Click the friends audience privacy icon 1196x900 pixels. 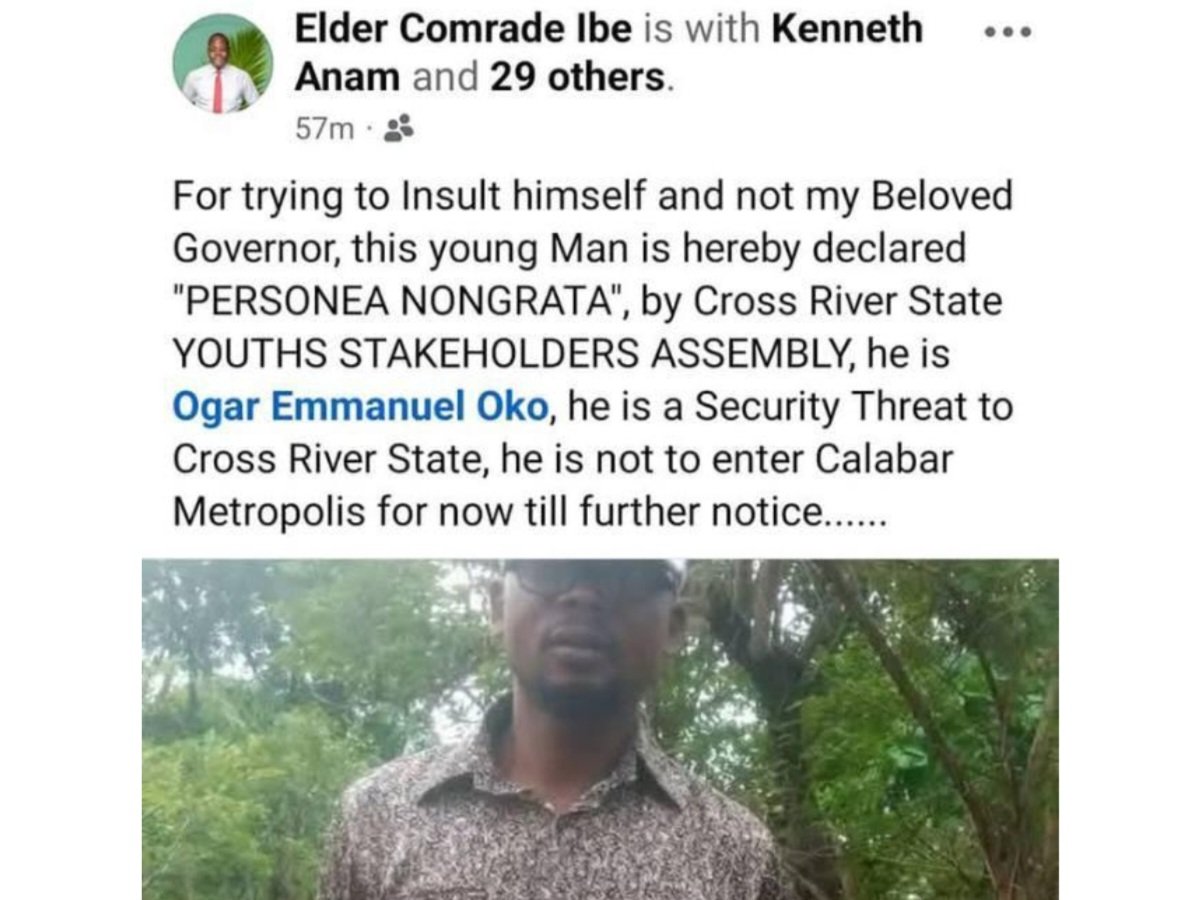pos(398,129)
